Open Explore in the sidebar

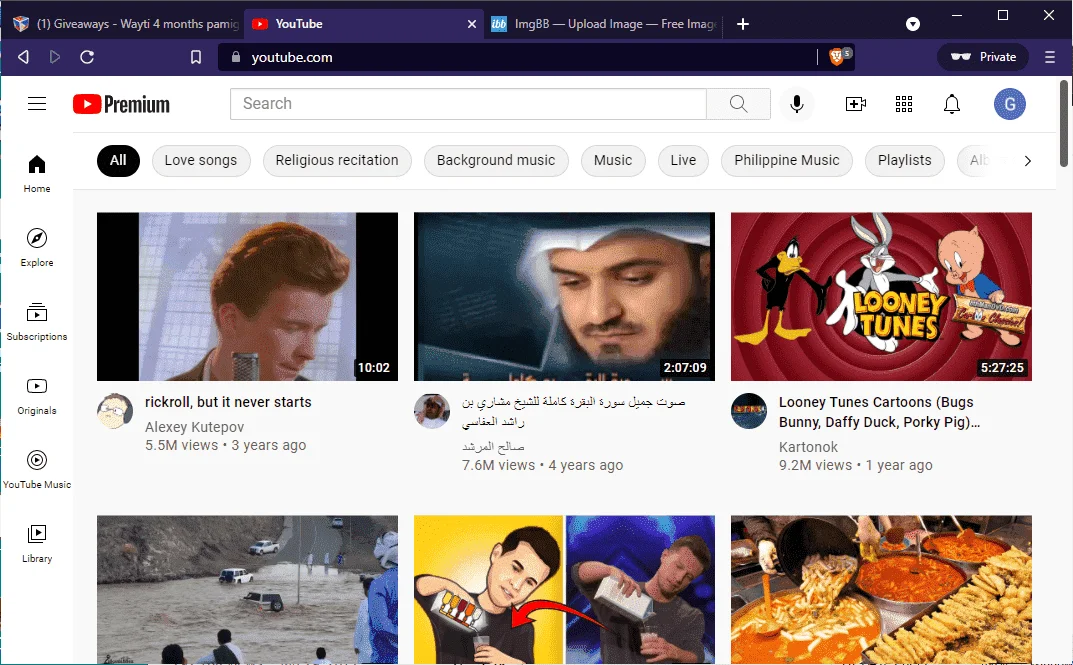[x=37, y=248]
